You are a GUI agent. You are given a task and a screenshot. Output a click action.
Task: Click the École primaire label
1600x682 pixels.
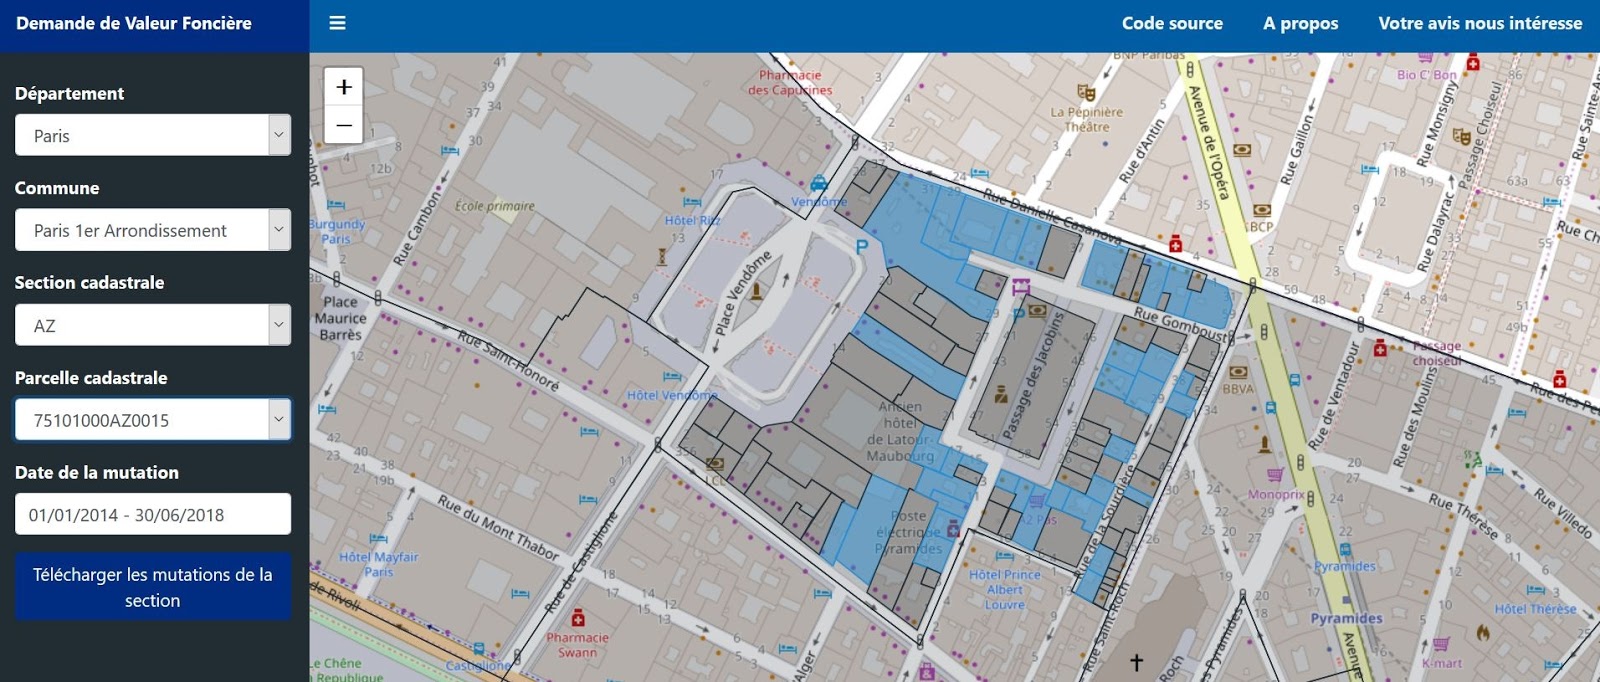click(494, 206)
